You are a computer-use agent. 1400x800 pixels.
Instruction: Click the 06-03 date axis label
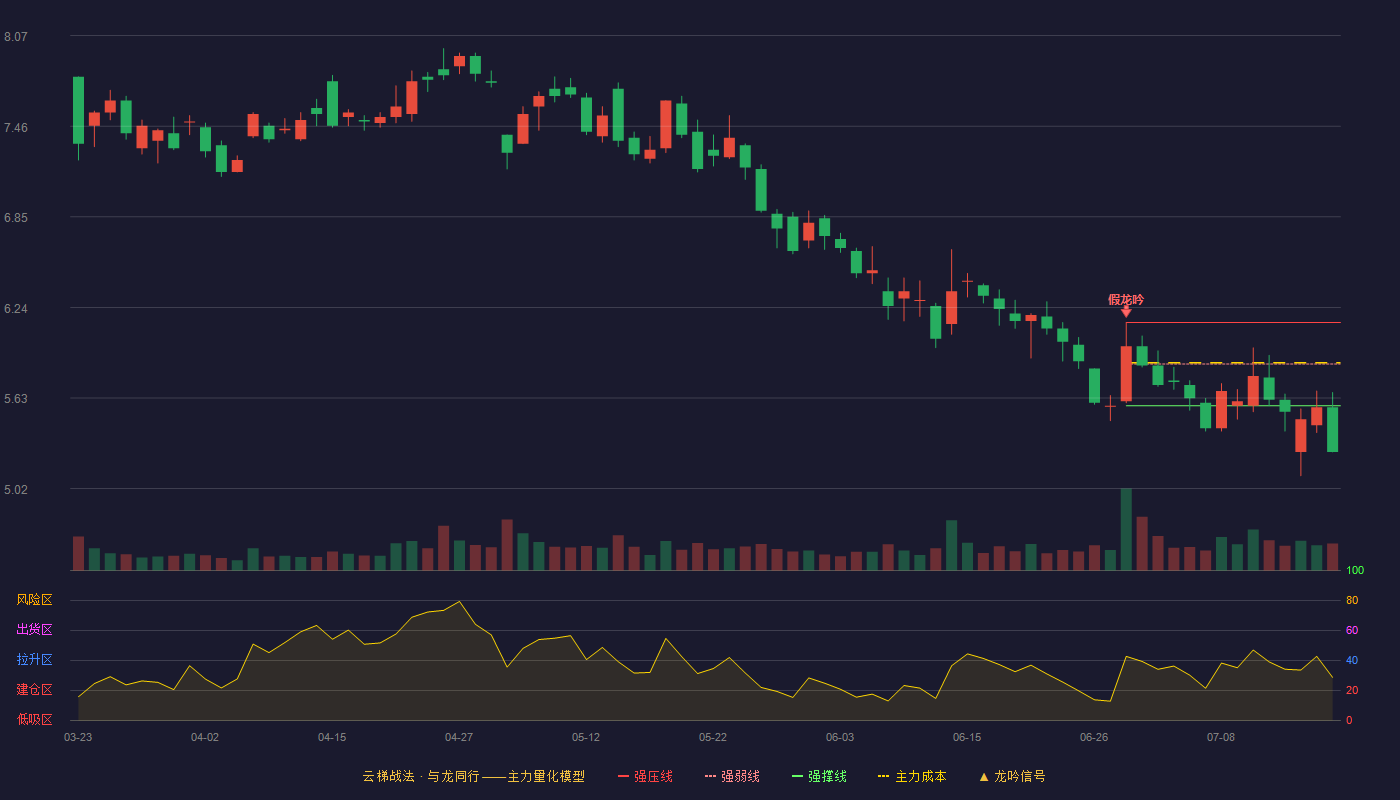click(840, 737)
